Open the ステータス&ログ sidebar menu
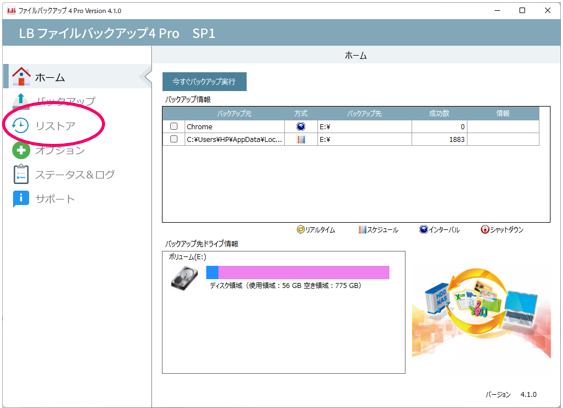563x408 pixels. 75,175
